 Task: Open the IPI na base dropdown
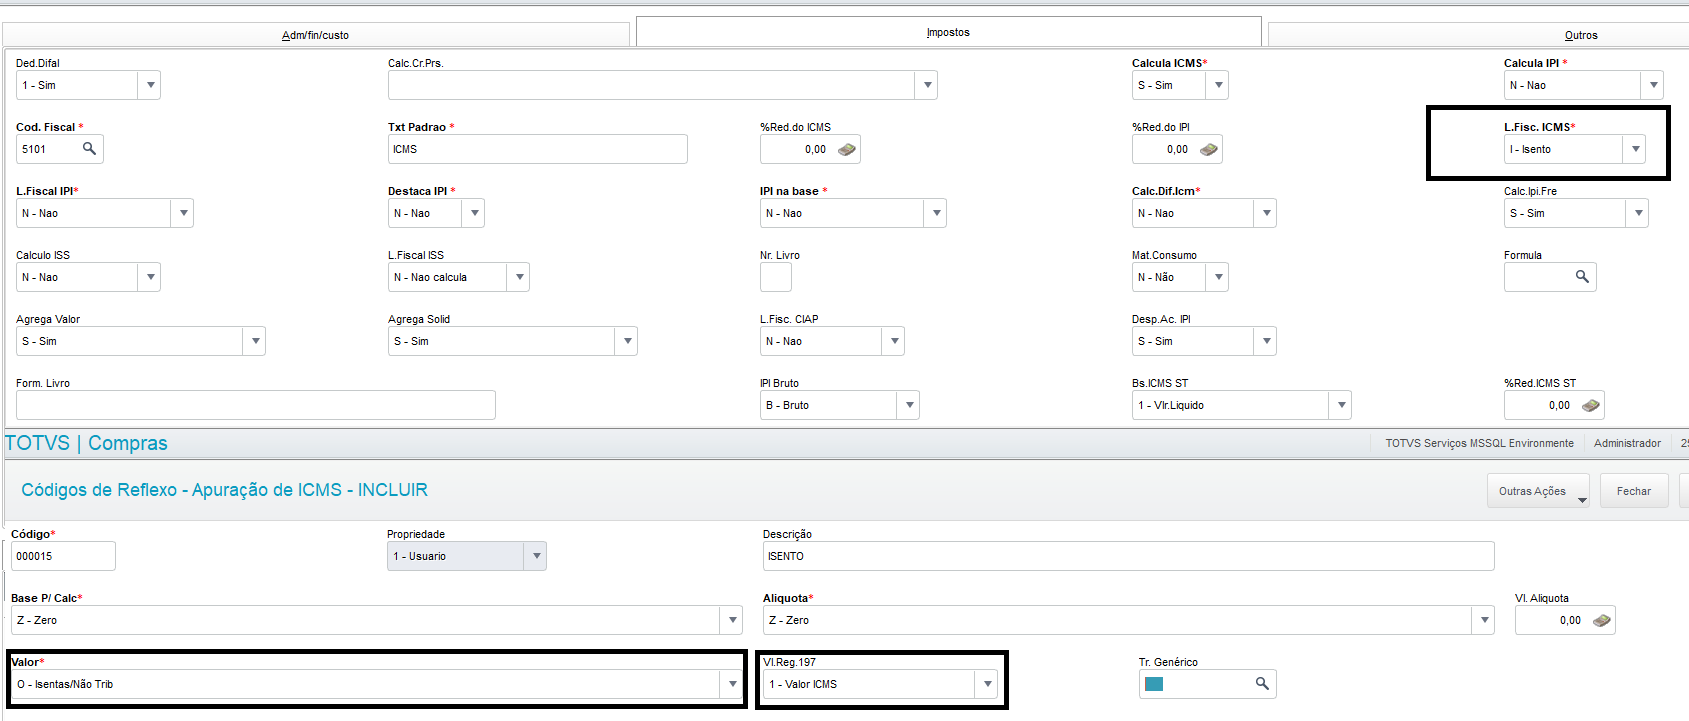tap(936, 213)
